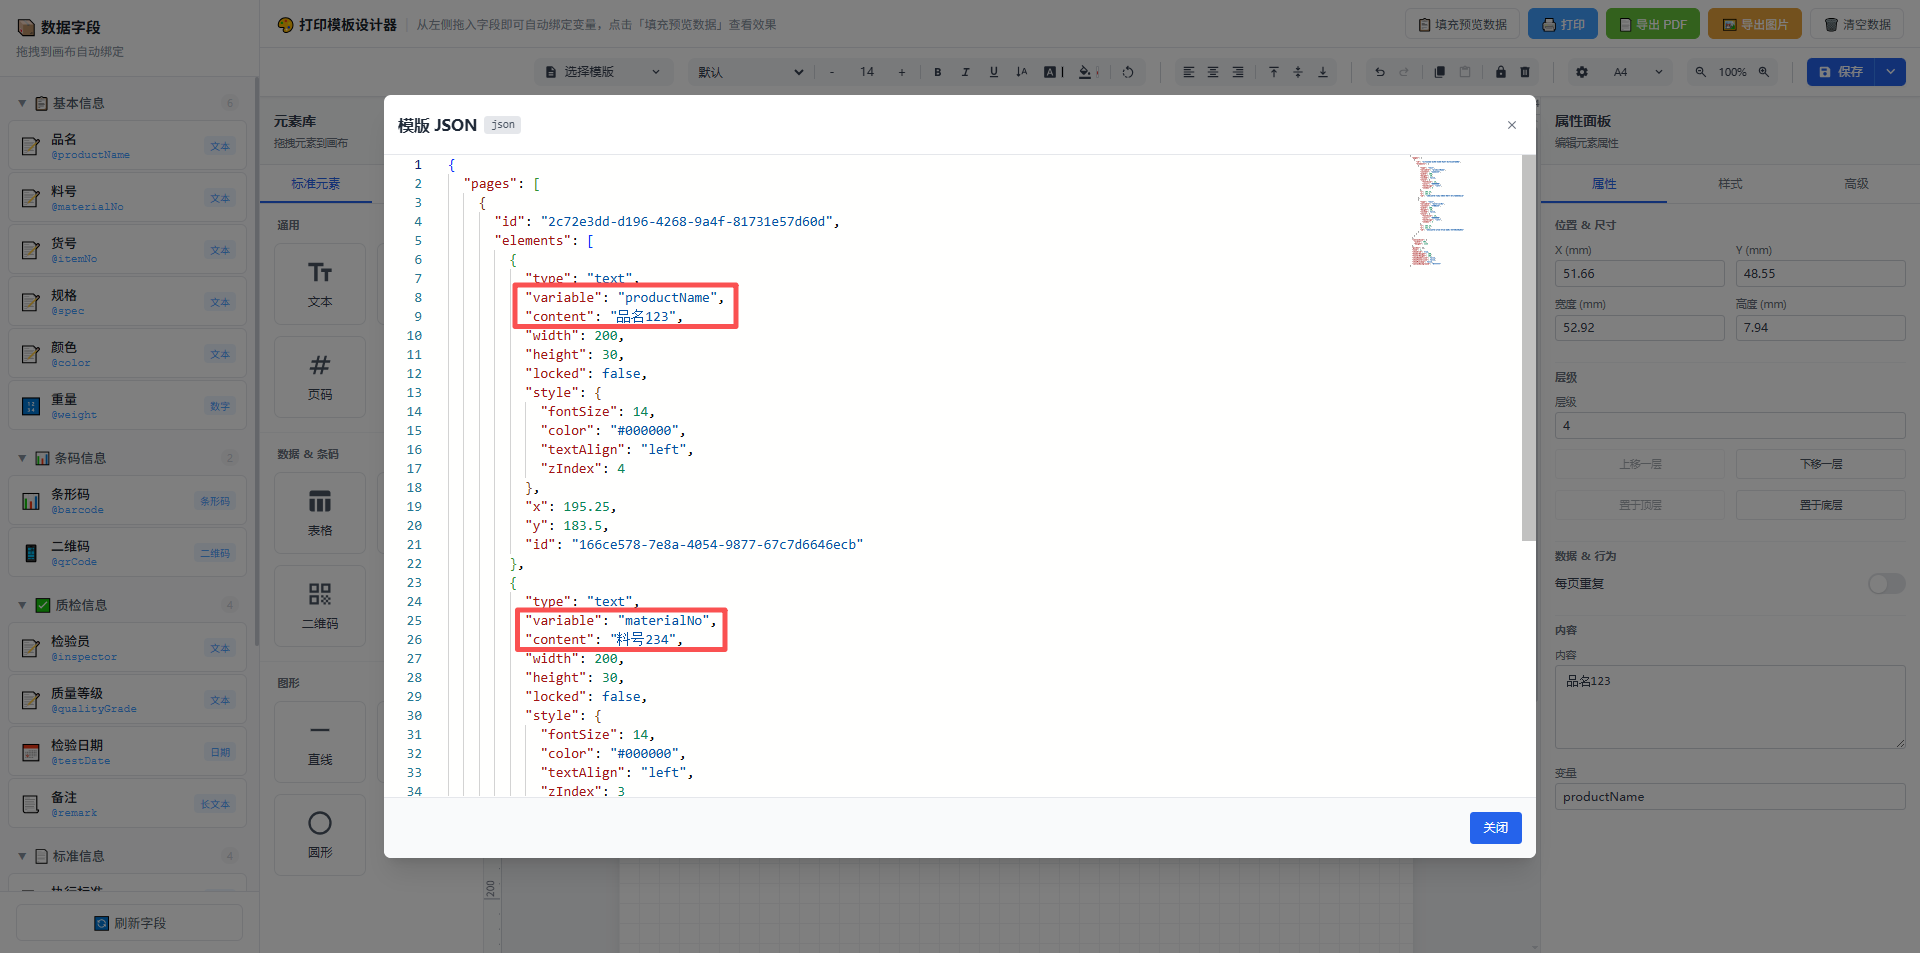Click the text color A icon
This screenshot has height=953, width=1920.
tap(1050, 72)
